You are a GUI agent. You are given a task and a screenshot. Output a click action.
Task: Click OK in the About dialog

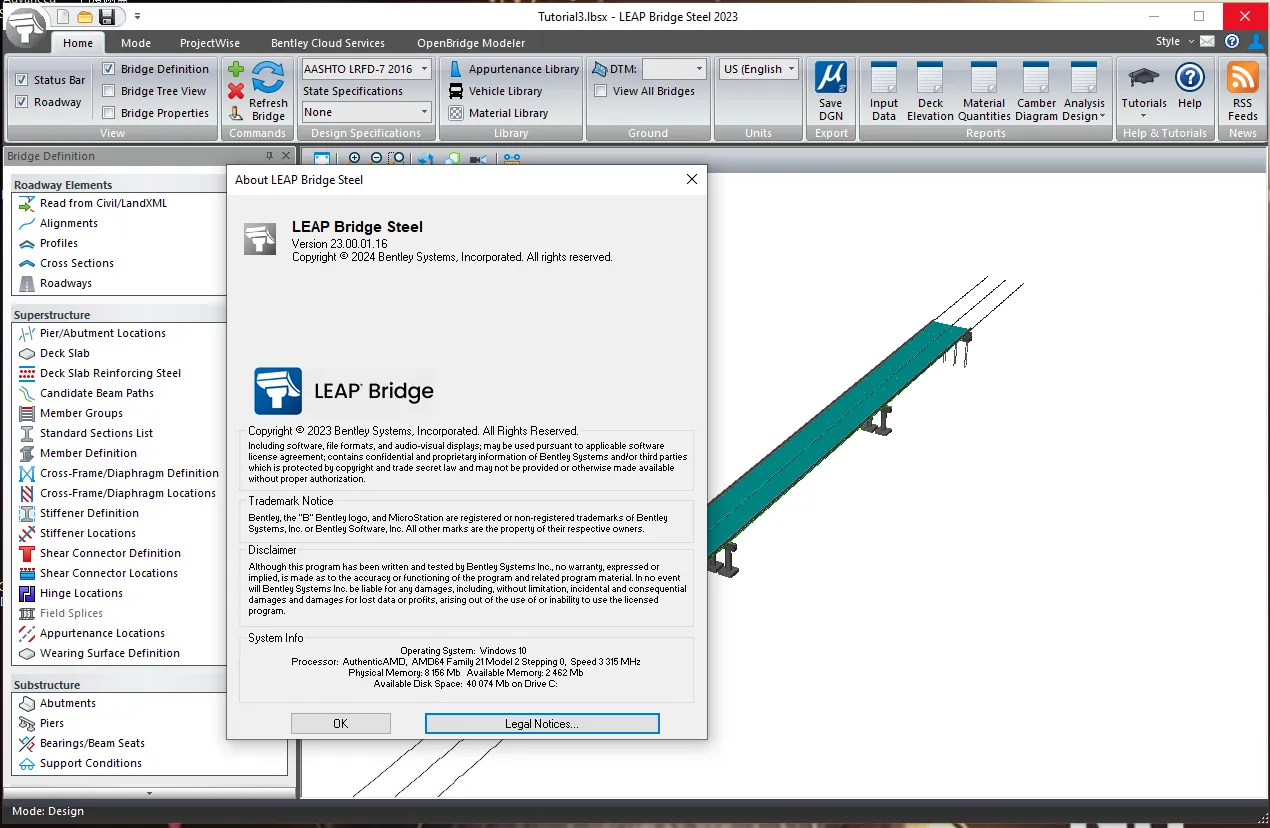(340, 723)
